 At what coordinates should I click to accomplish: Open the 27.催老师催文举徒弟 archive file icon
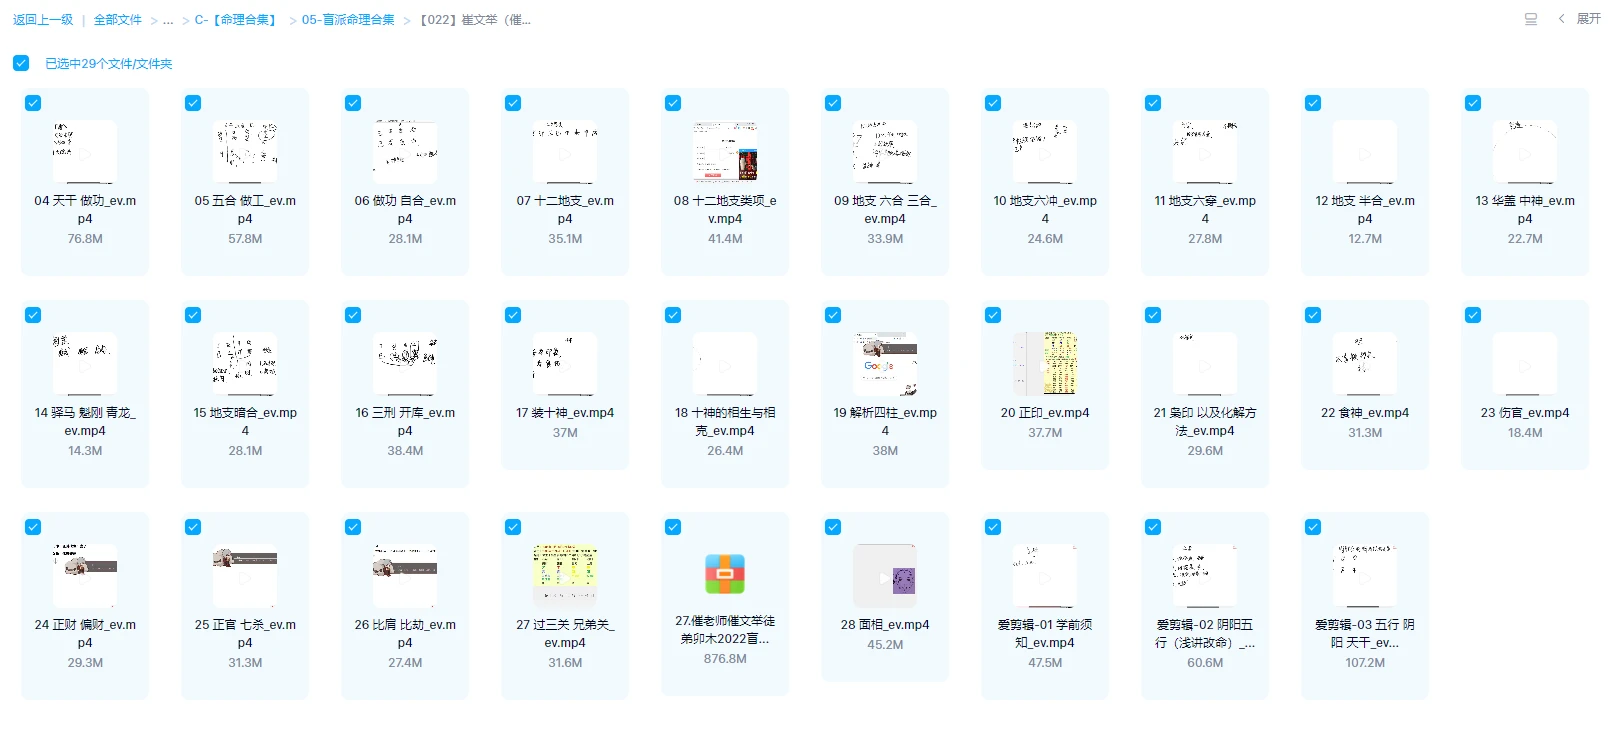point(725,574)
